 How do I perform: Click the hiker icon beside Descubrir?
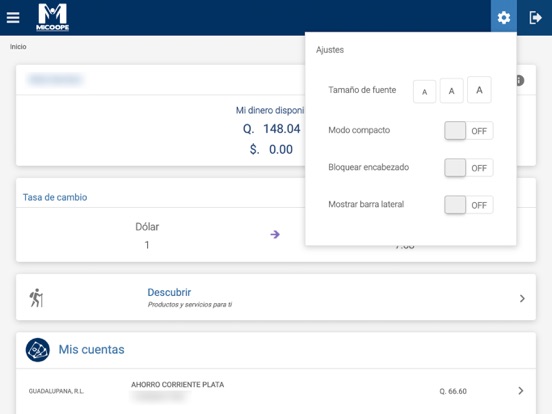36,298
